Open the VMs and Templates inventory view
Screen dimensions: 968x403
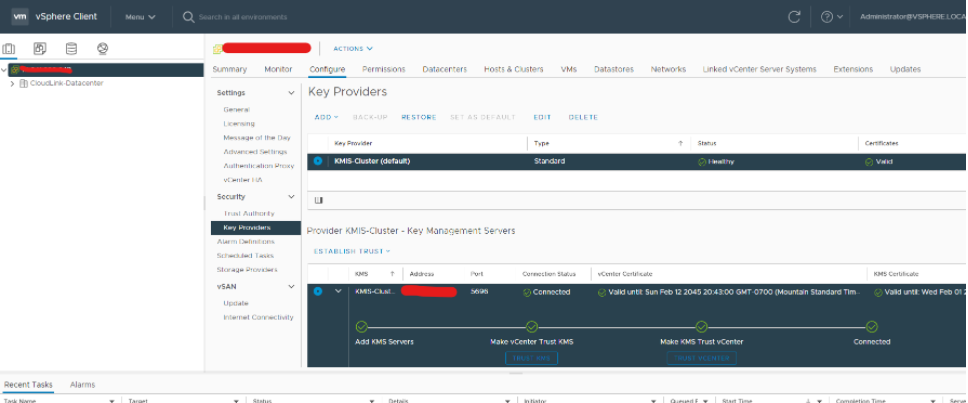(40, 49)
